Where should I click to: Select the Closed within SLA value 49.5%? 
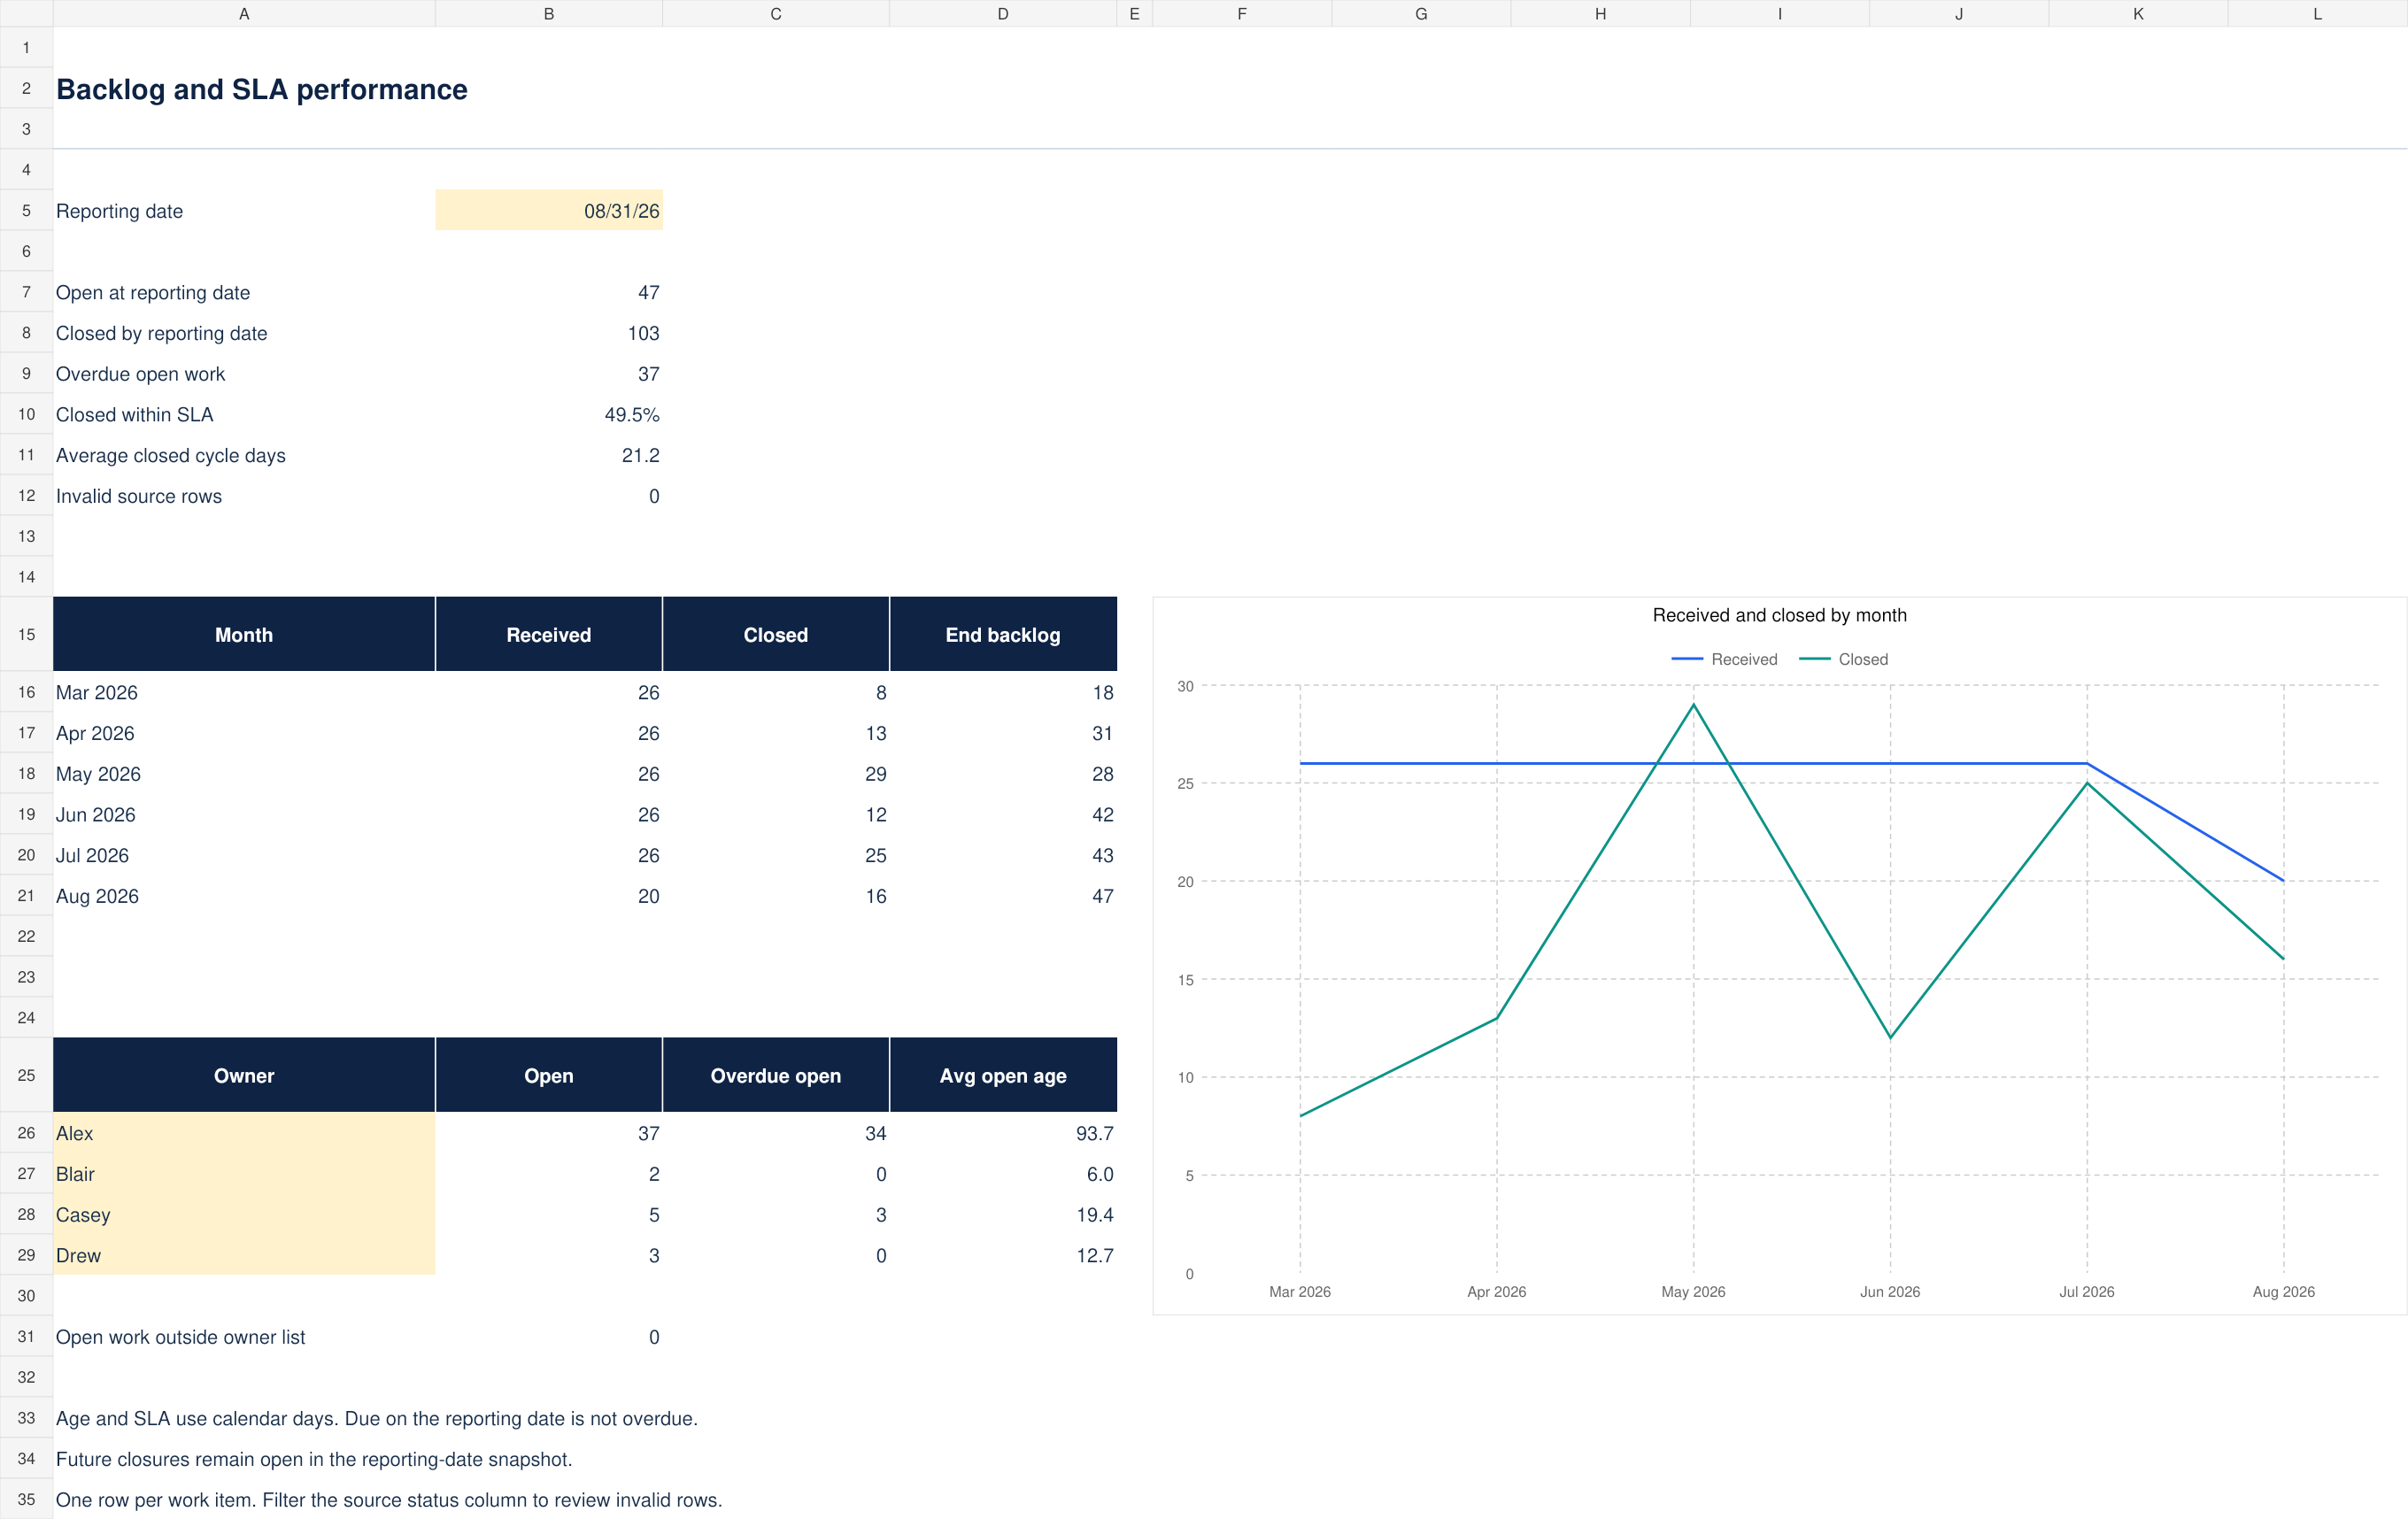[x=548, y=414]
